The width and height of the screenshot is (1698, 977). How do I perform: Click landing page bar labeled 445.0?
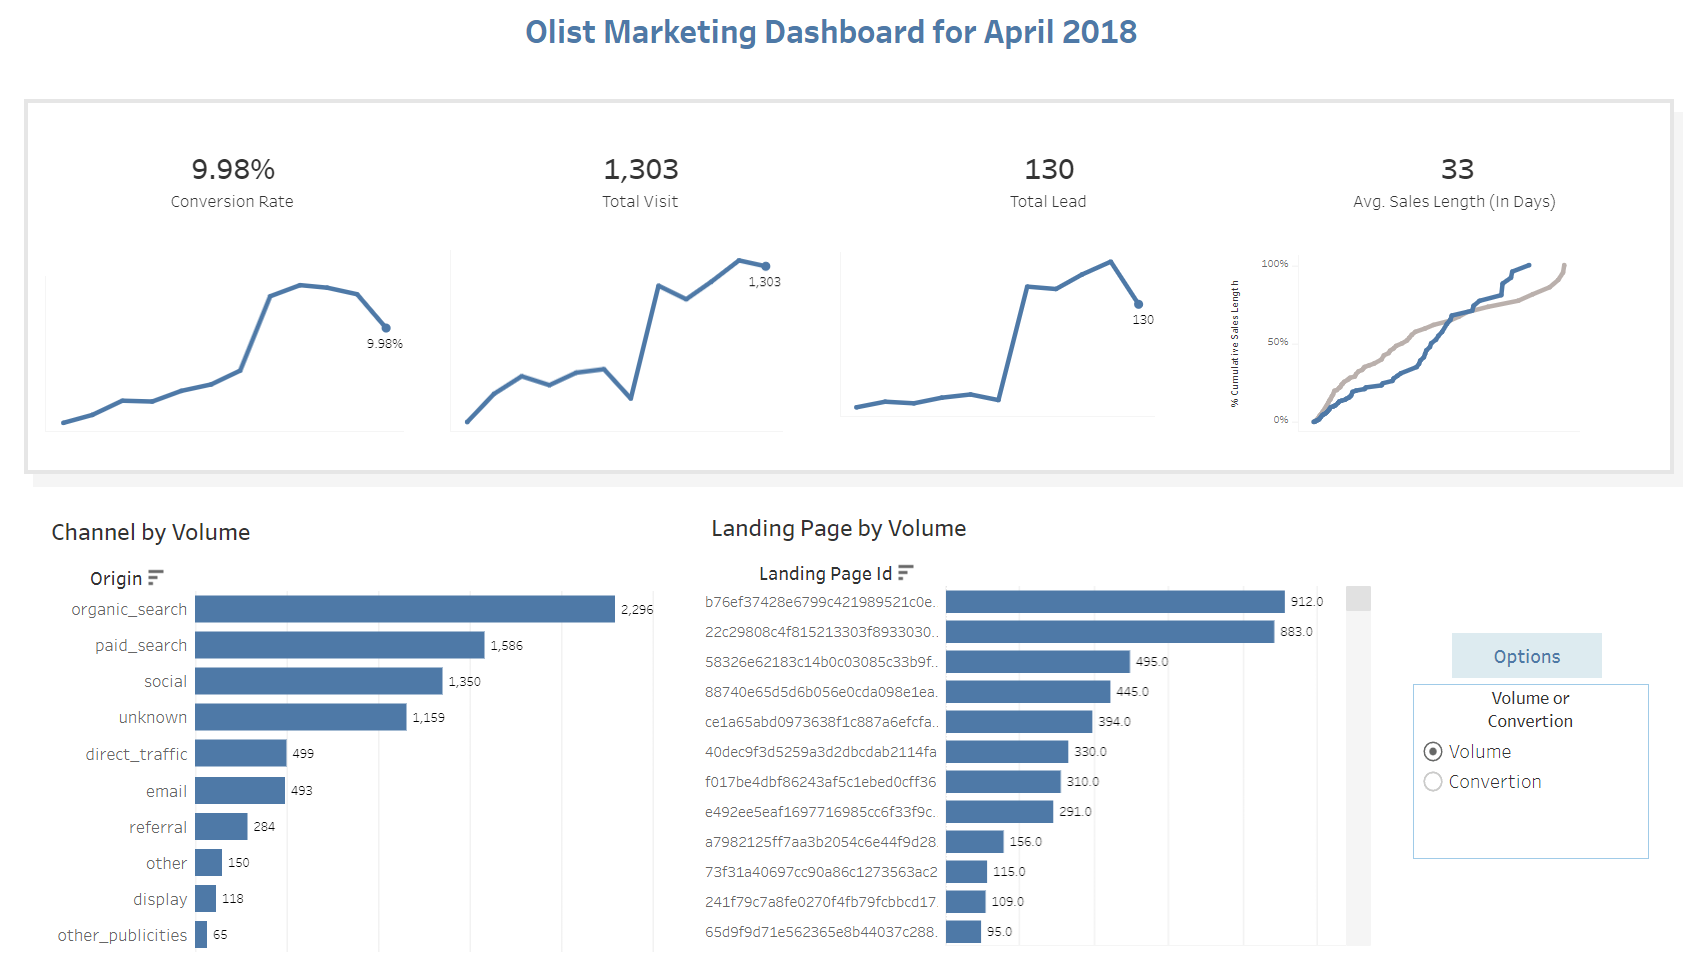point(1028,691)
